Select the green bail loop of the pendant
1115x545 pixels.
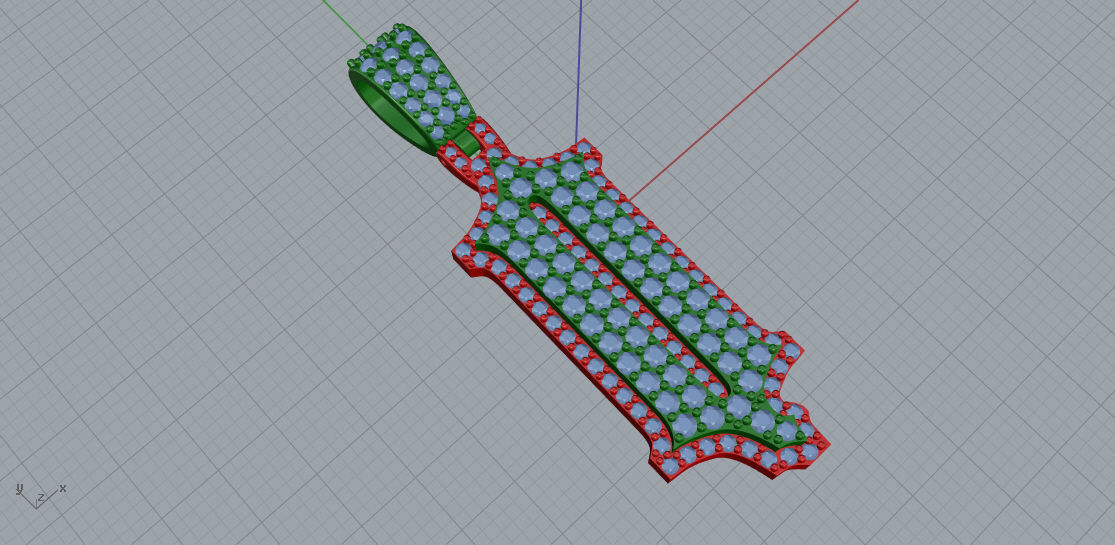point(411,90)
